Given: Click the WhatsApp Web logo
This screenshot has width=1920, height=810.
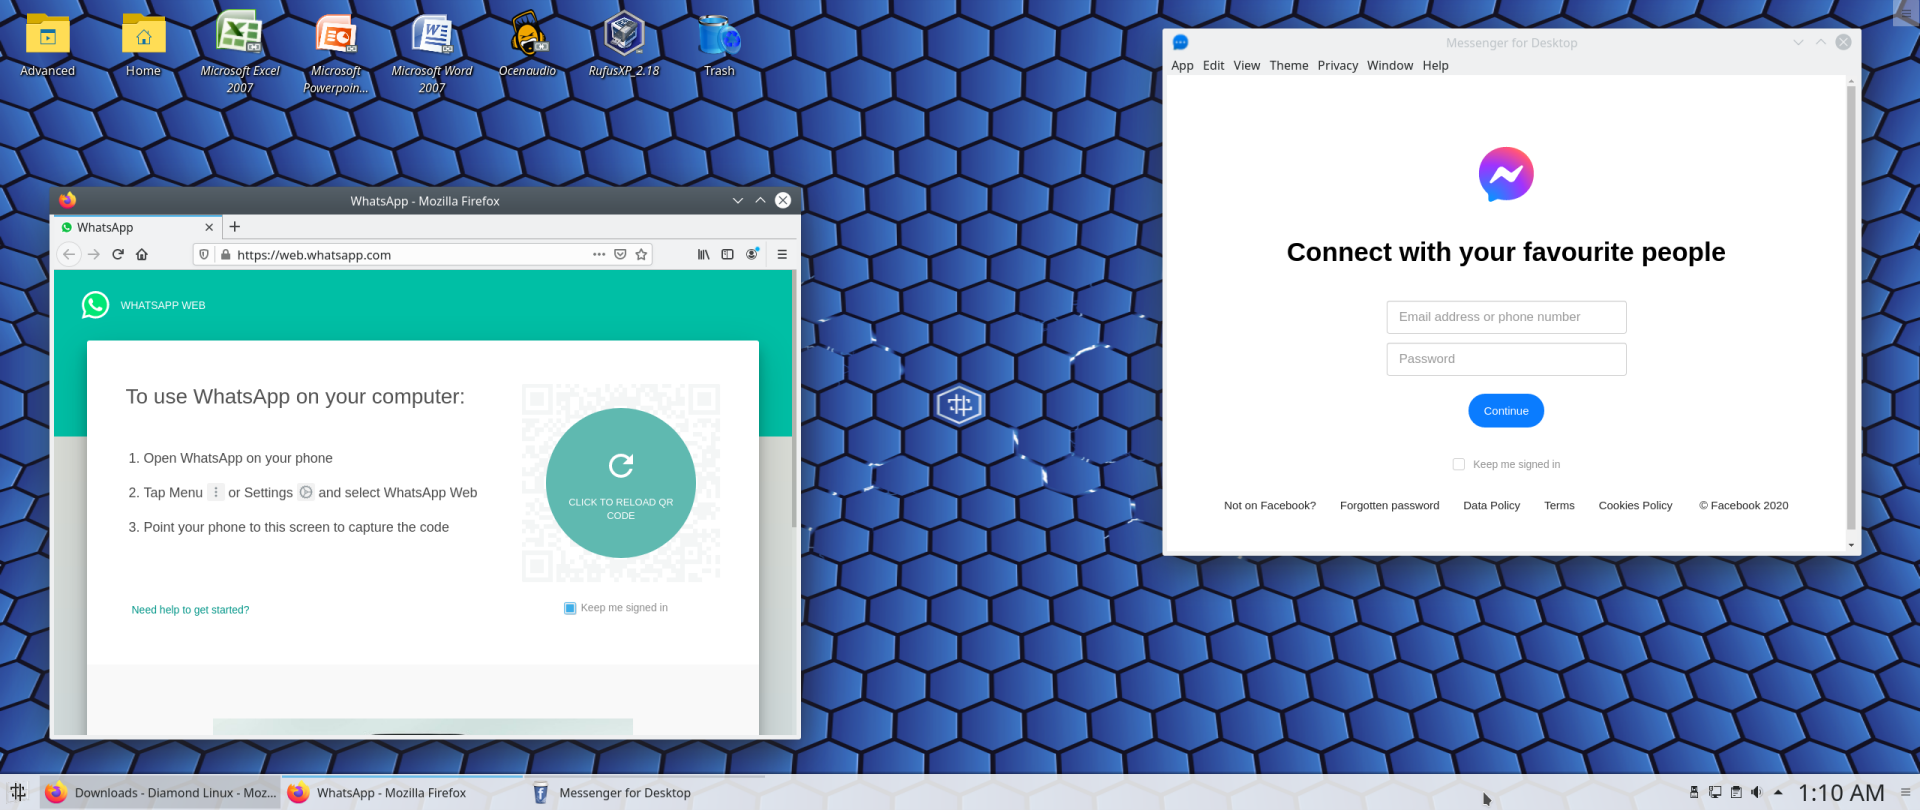Looking at the screenshot, I should pyautogui.click(x=95, y=305).
